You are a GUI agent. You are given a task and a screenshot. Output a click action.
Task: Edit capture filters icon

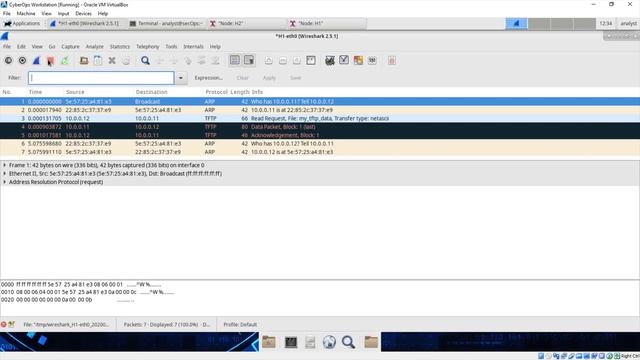[330, 61]
